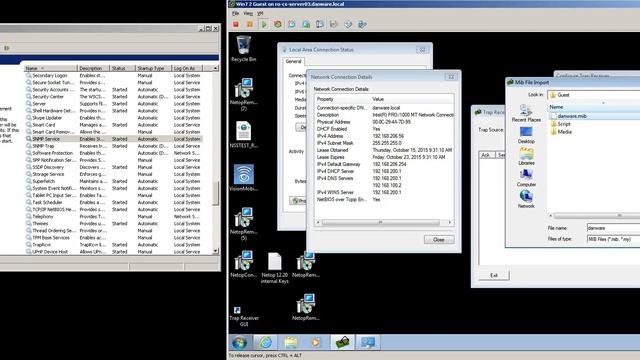Click Close in Network Connection Details

coord(439,240)
